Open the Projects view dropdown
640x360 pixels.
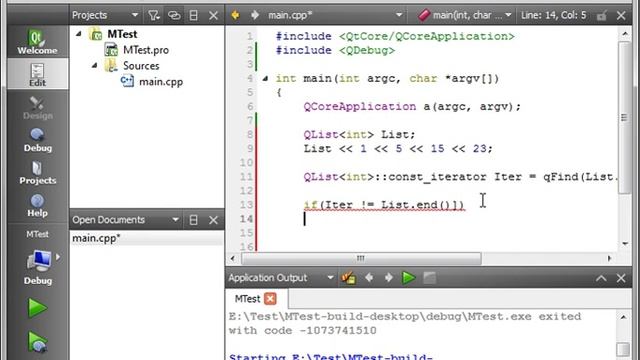tap(105, 16)
